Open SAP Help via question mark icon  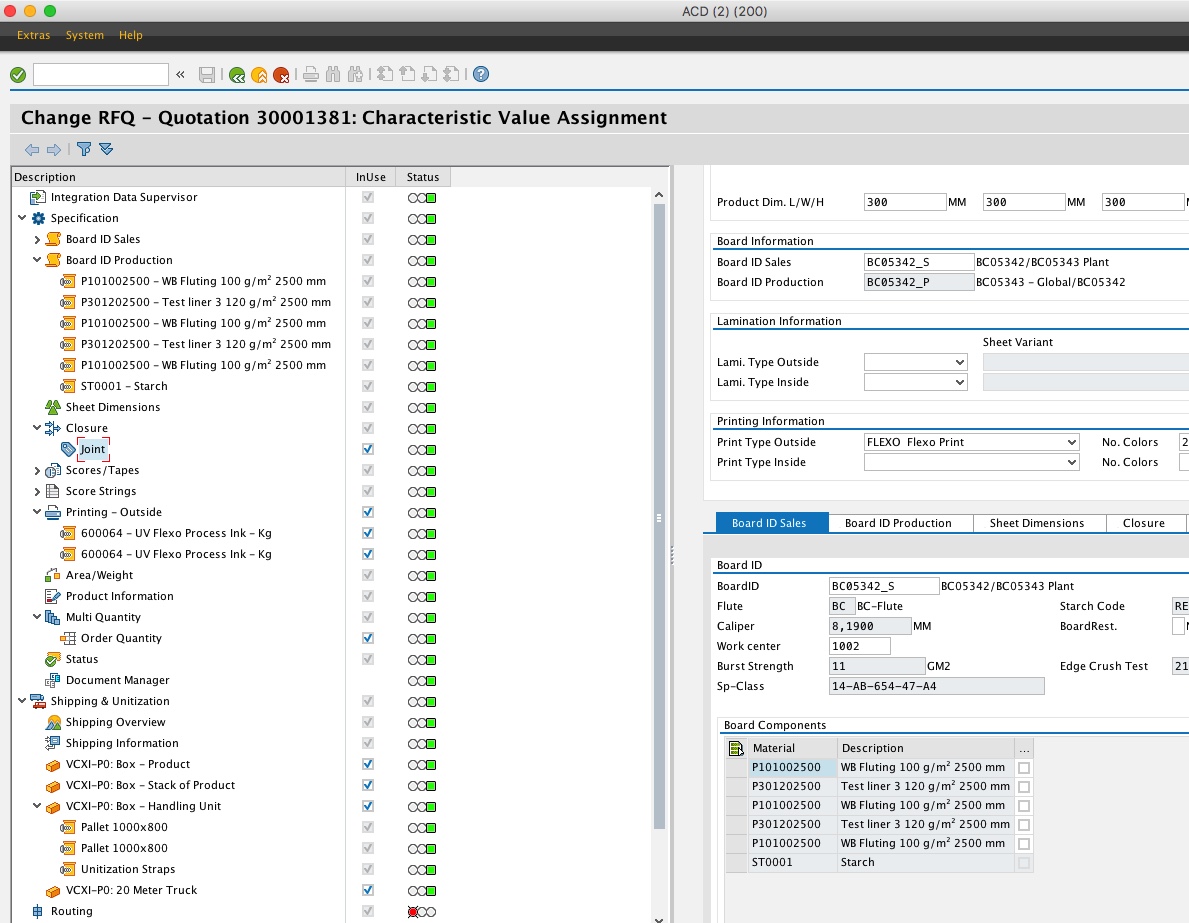(481, 75)
